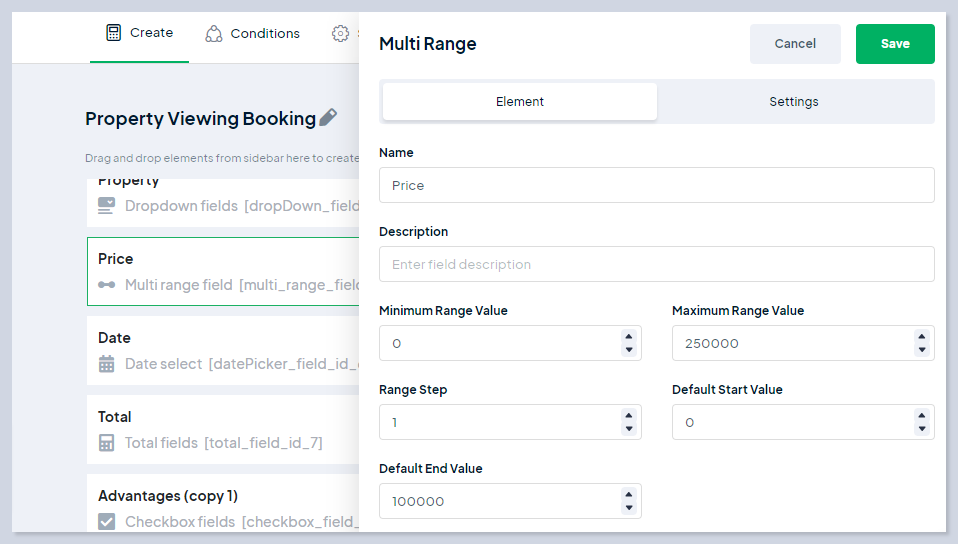Select the Element tab

520,102
